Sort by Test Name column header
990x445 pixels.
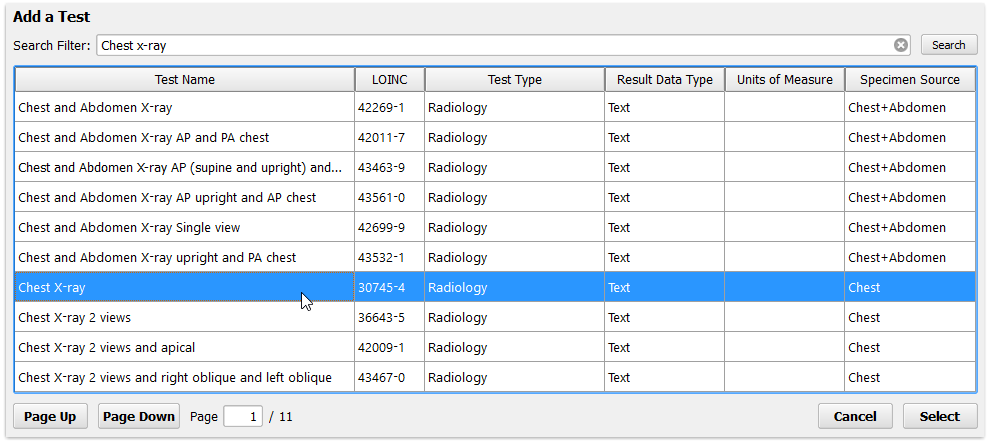point(184,80)
